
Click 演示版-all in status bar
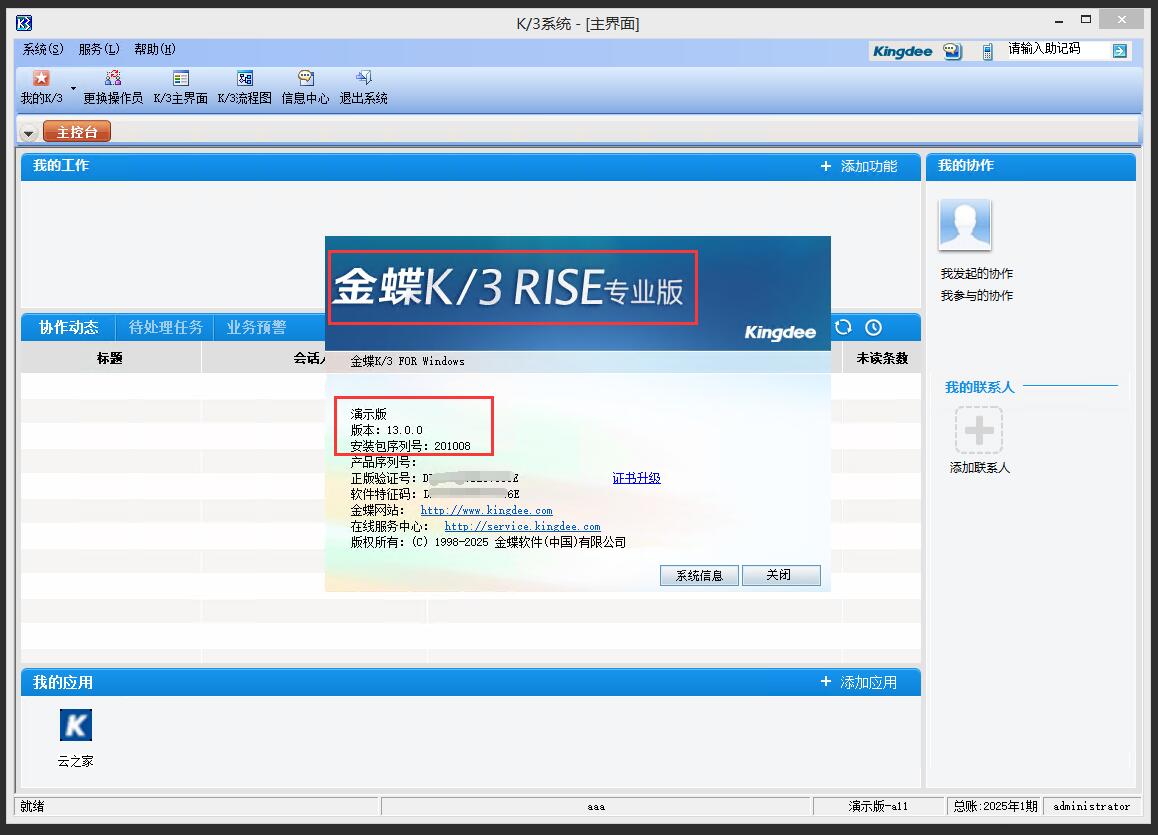pos(878,807)
